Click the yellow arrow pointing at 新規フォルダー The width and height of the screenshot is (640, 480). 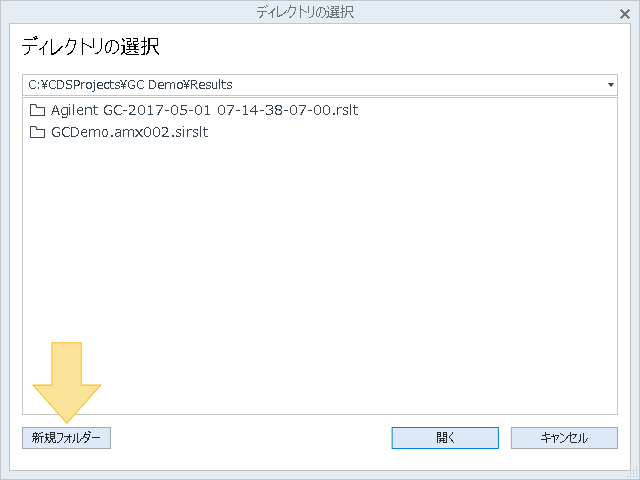point(67,382)
